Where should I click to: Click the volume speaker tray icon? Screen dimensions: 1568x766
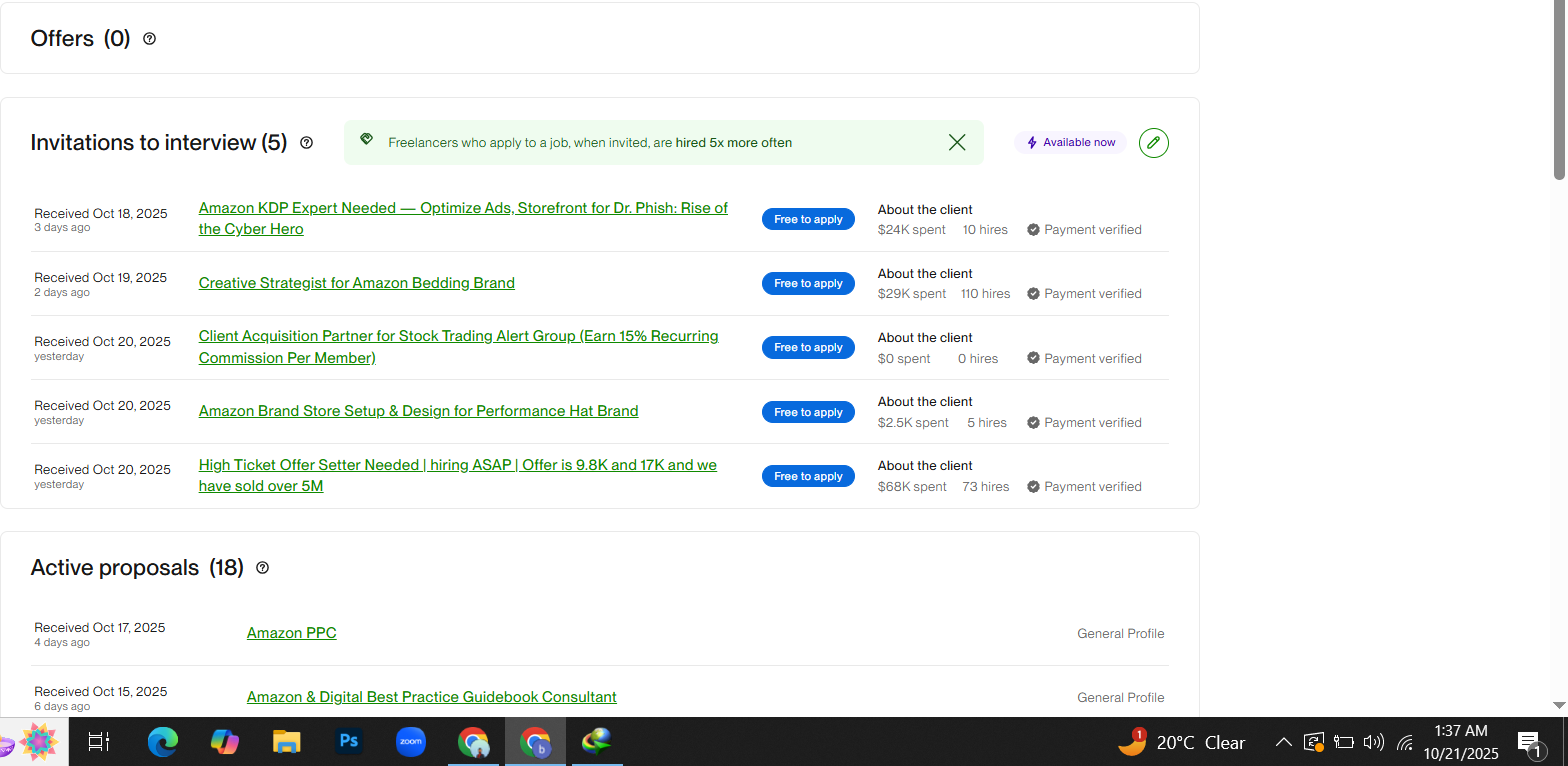pos(1374,742)
